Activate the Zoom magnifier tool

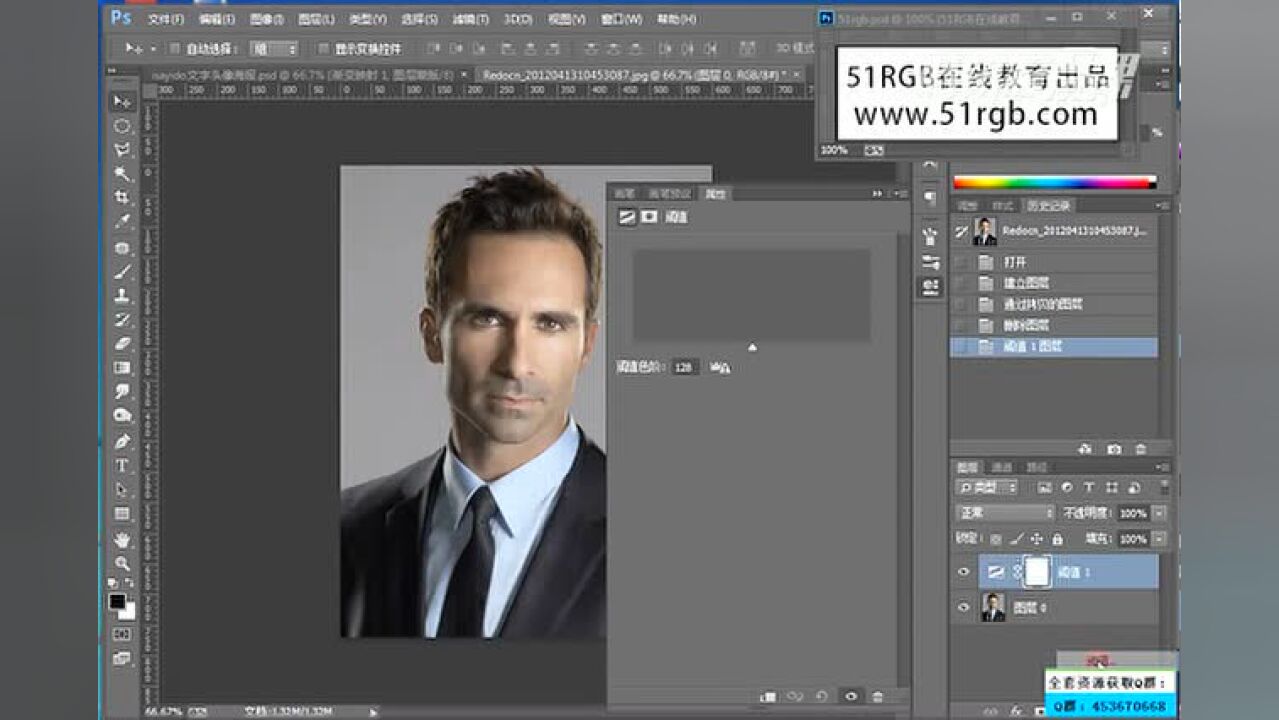point(122,563)
